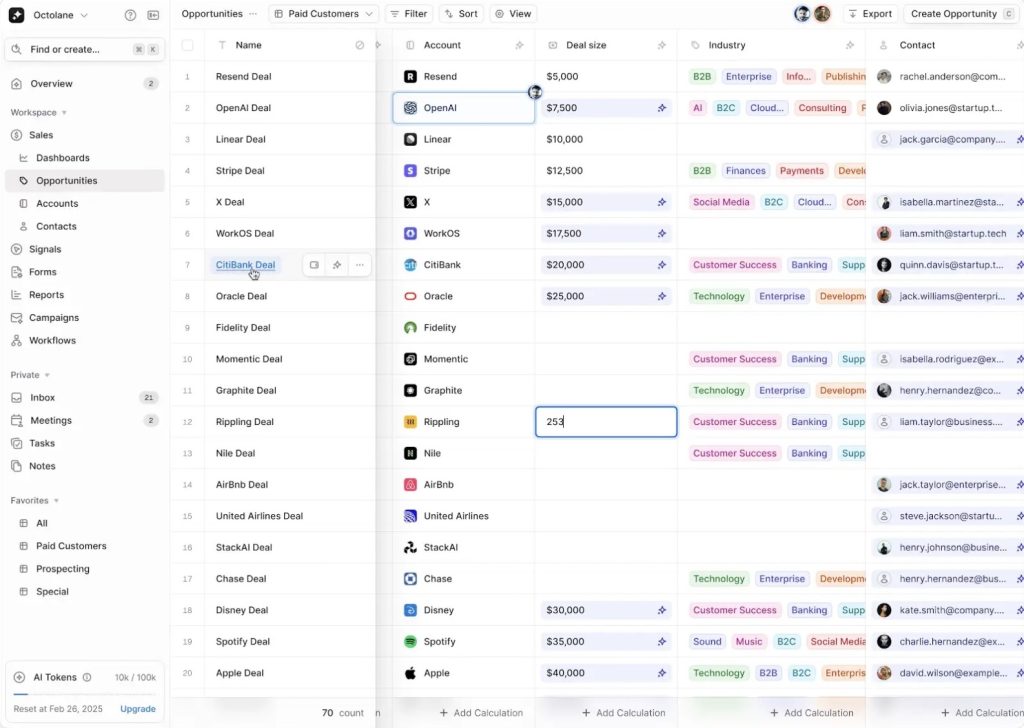The image size is (1024, 728).
Task: Click Add Calculation under the Deal size column
Action: 624,713
